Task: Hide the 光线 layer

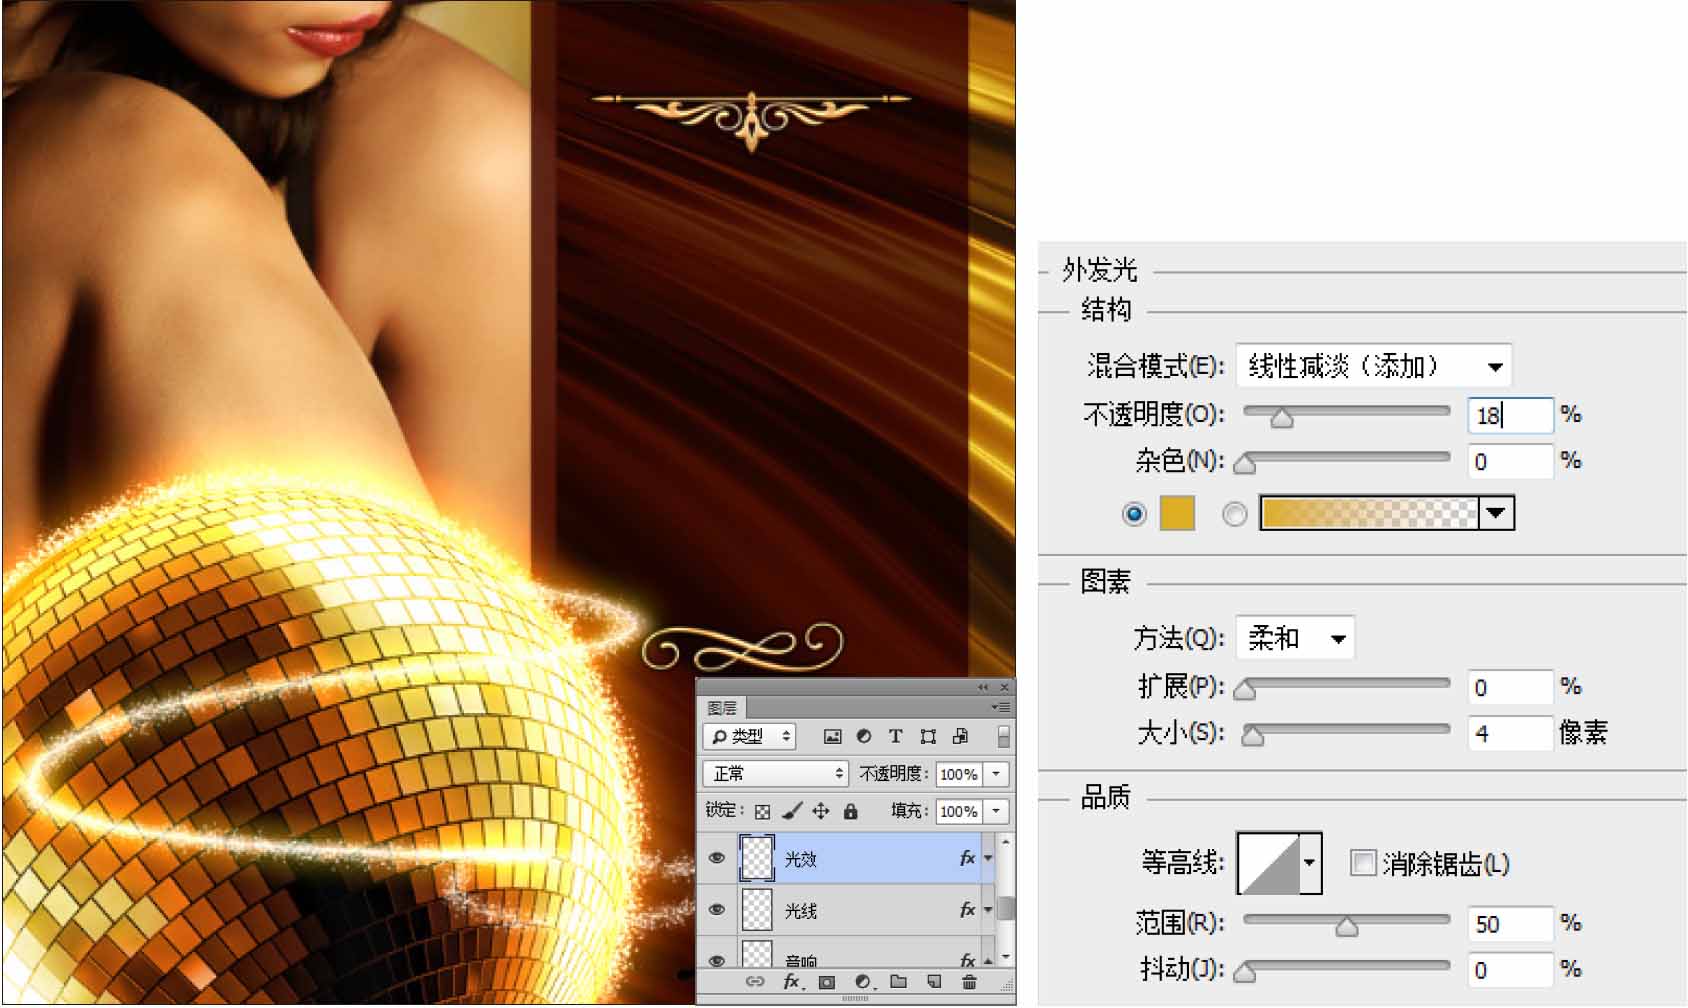Action: (717, 910)
